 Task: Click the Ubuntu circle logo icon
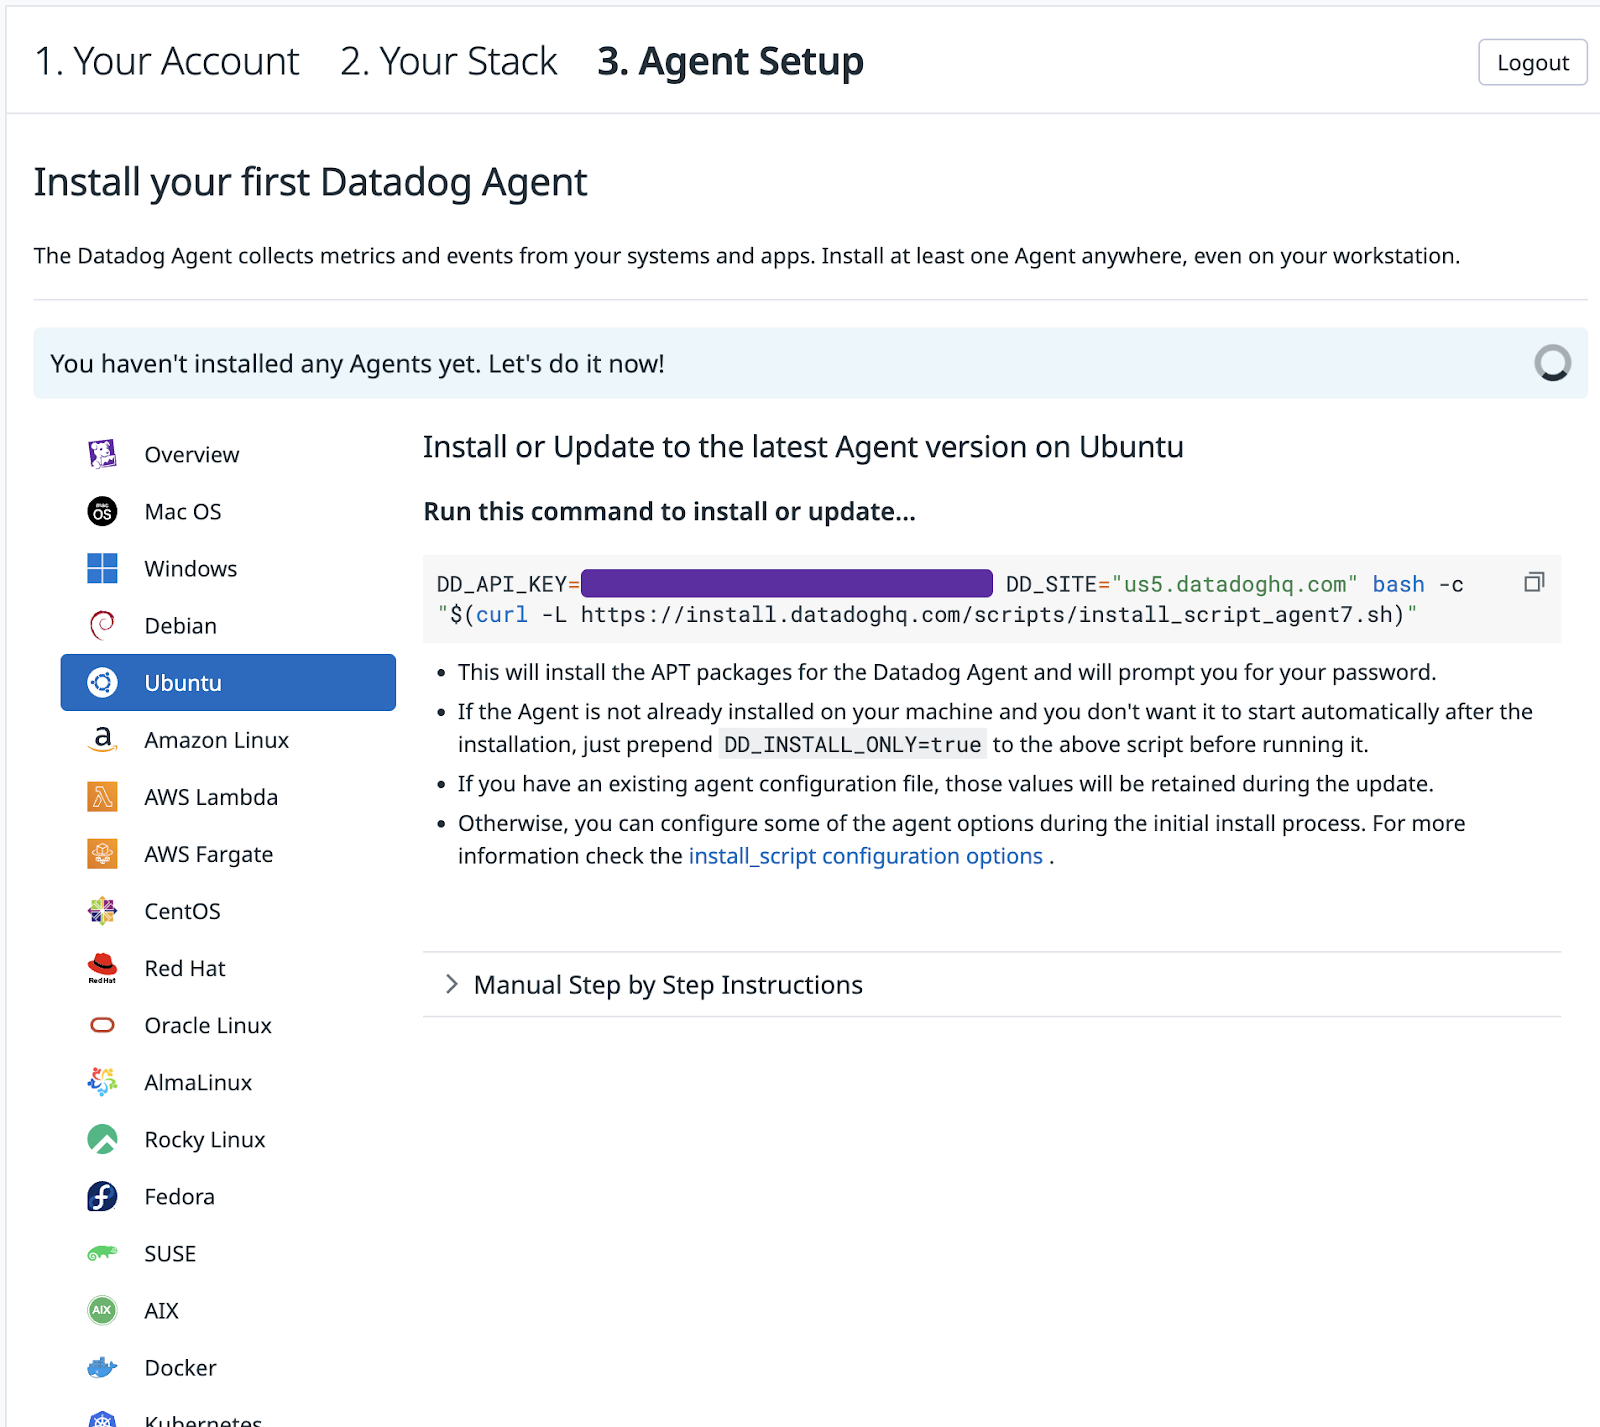click(102, 682)
